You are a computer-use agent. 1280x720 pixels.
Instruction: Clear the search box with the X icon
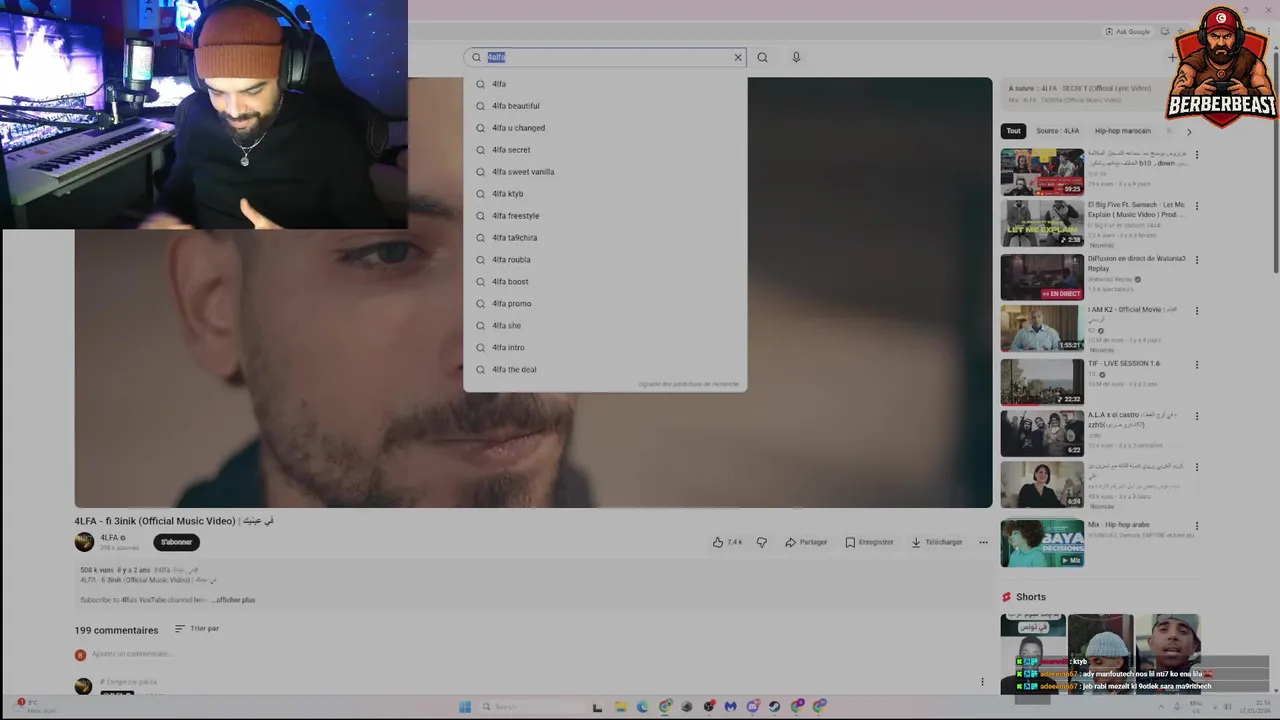[x=738, y=57]
